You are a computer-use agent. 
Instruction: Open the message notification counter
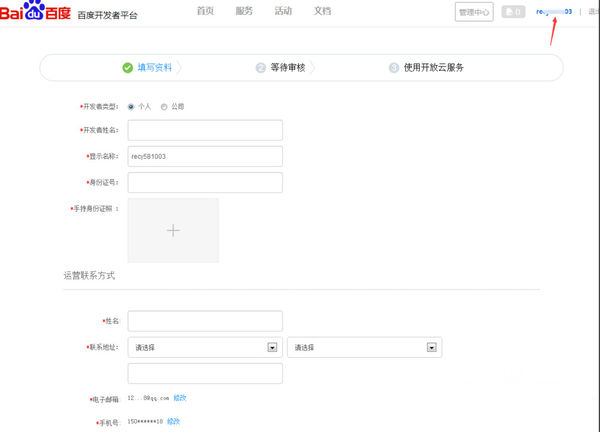pyautogui.click(x=512, y=12)
